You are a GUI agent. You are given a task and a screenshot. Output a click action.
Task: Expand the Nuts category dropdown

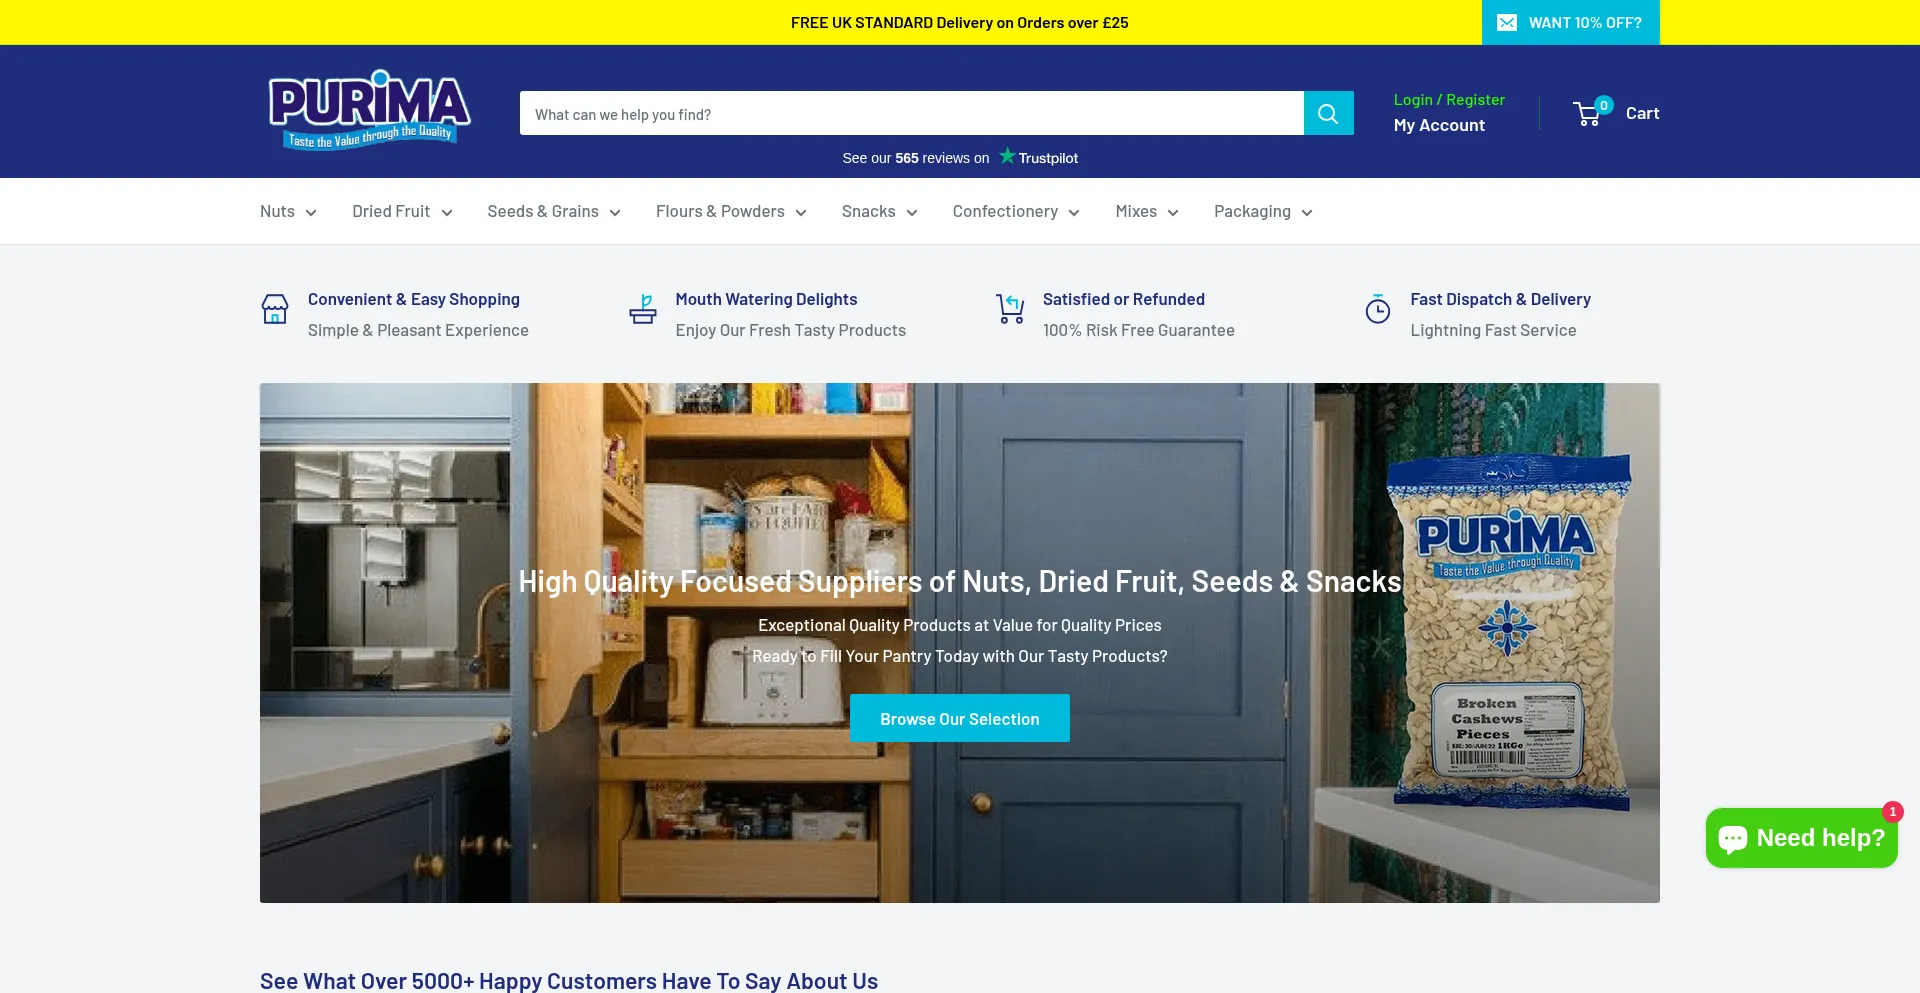[287, 211]
